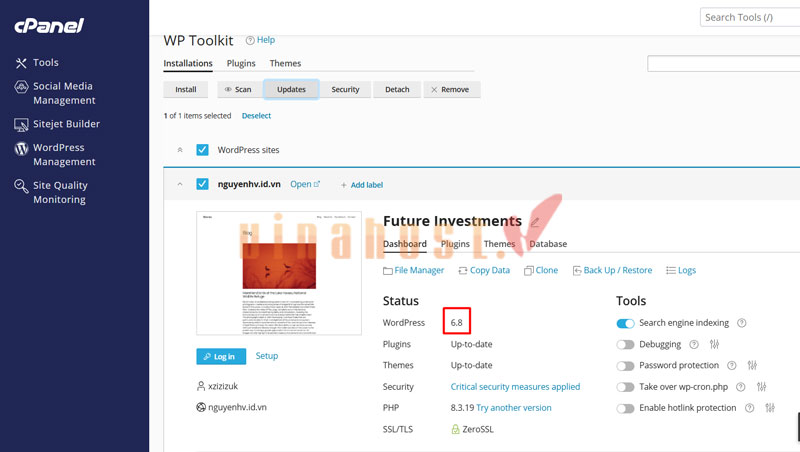The image size is (800, 452).
Task: Open Site Quality Monitoring in sidebar
Action: click(51, 192)
